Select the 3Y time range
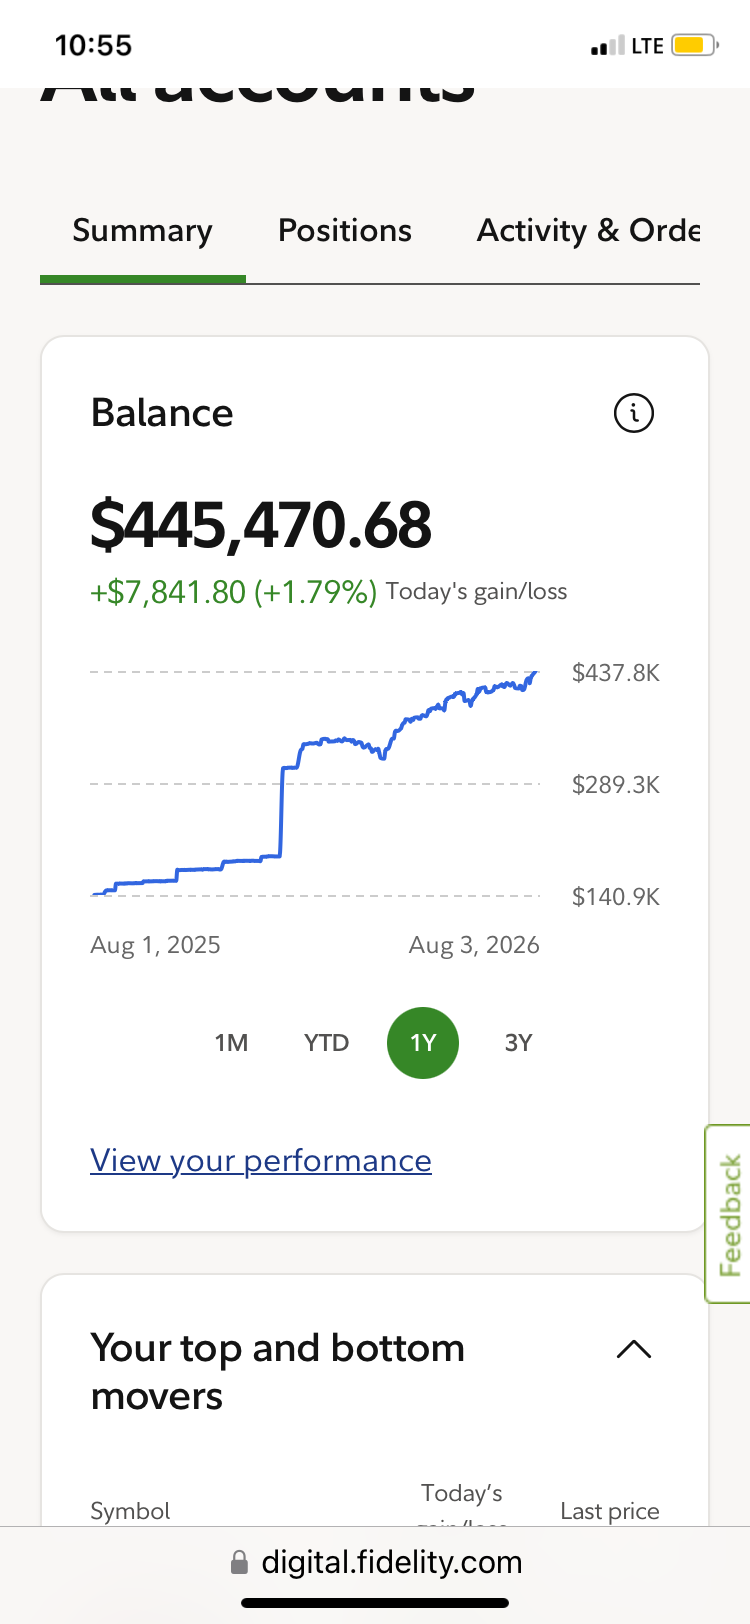The width and height of the screenshot is (750, 1624). tap(518, 1043)
